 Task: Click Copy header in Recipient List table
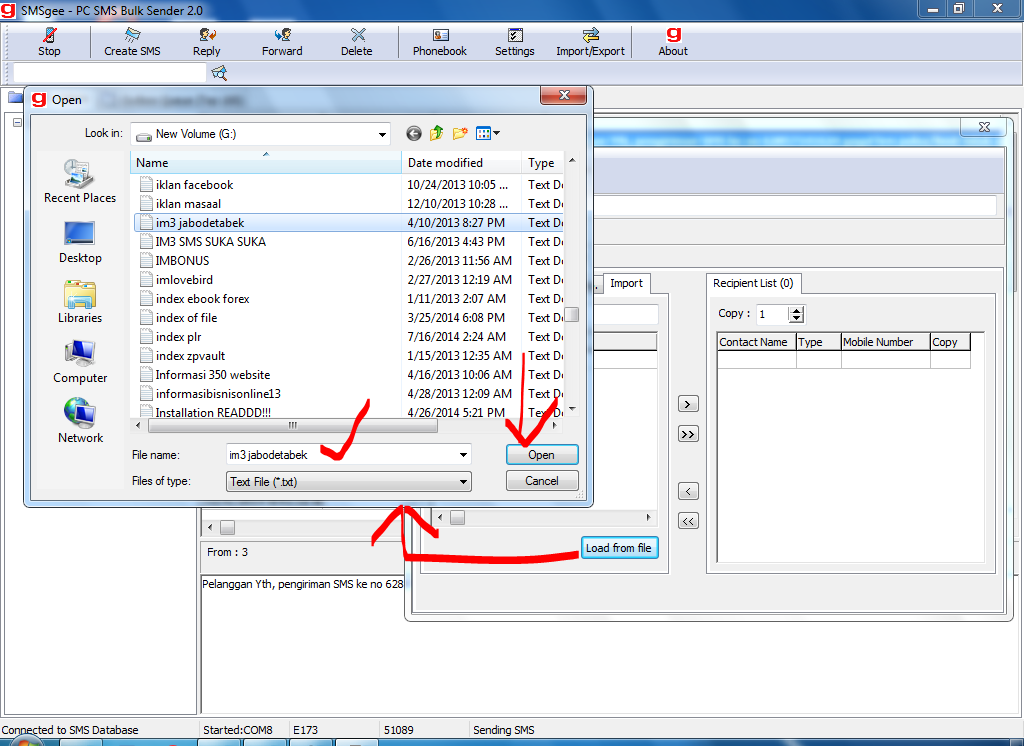click(950, 342)
